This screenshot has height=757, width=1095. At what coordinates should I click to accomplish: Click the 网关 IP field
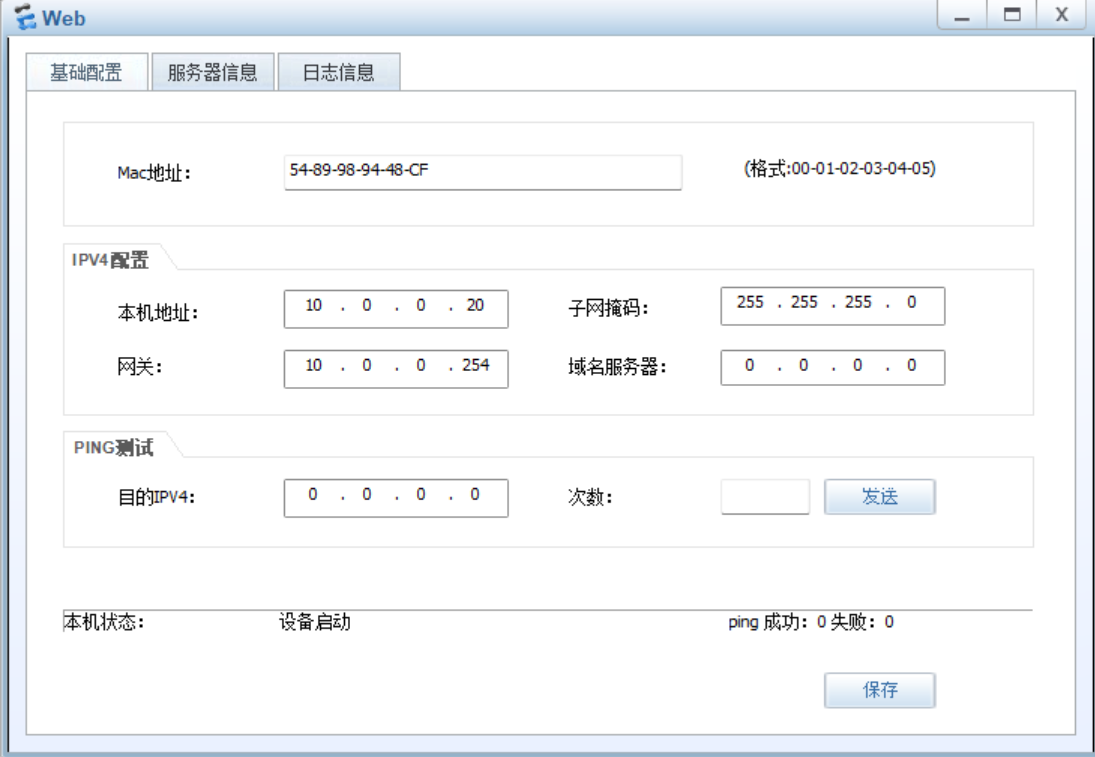(x=396, y=369)
